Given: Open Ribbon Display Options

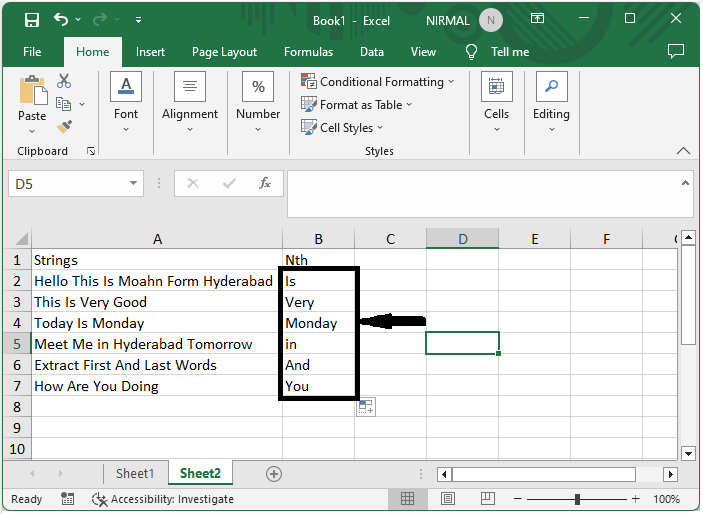Looking at the screenshot, I should tap(538, 18).
